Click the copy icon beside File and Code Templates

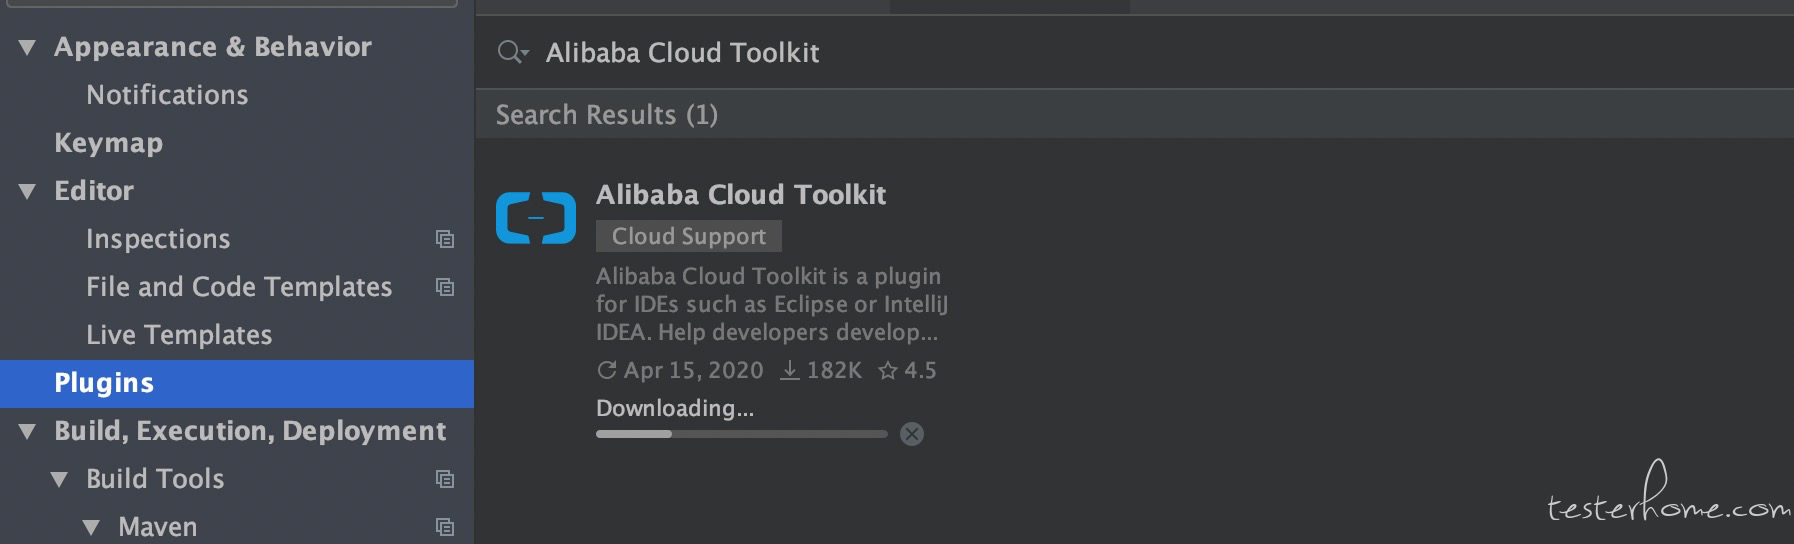click(445, 287)
